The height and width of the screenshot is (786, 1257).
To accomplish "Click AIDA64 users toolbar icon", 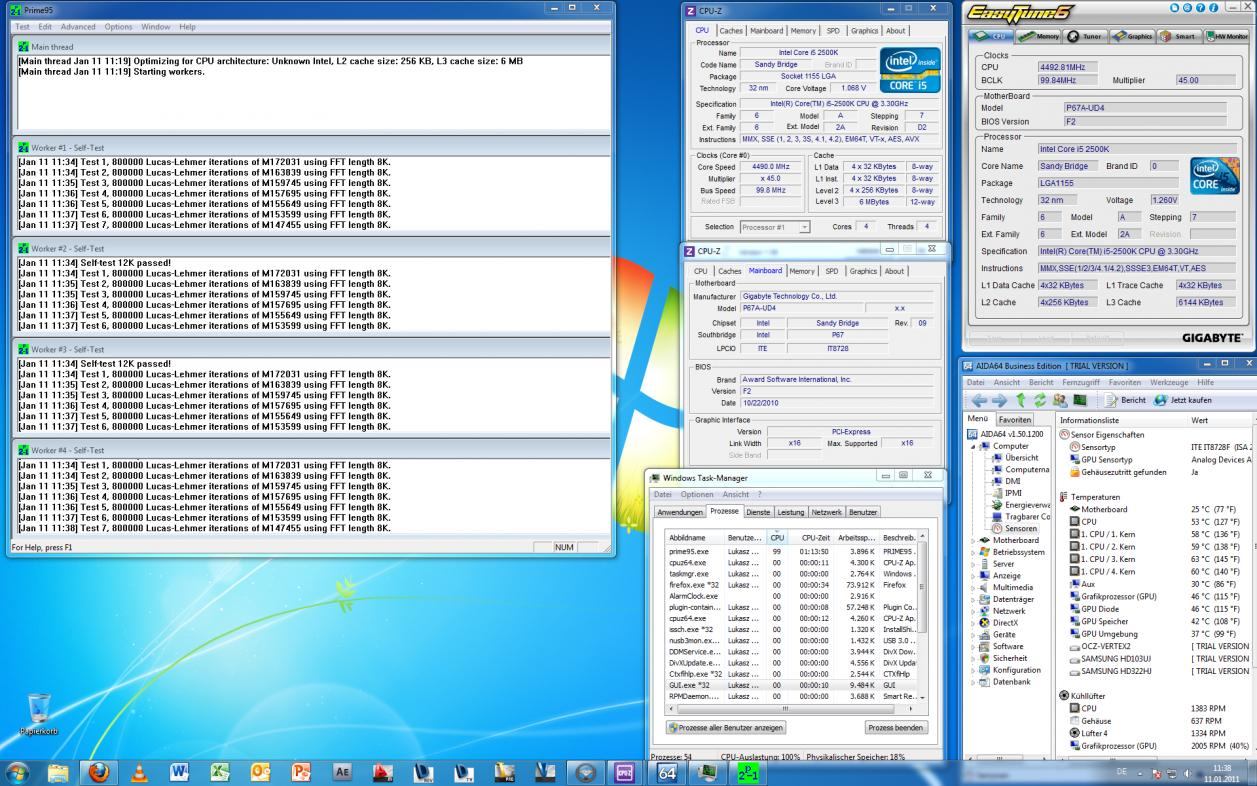I will [x=1059, y=400].
